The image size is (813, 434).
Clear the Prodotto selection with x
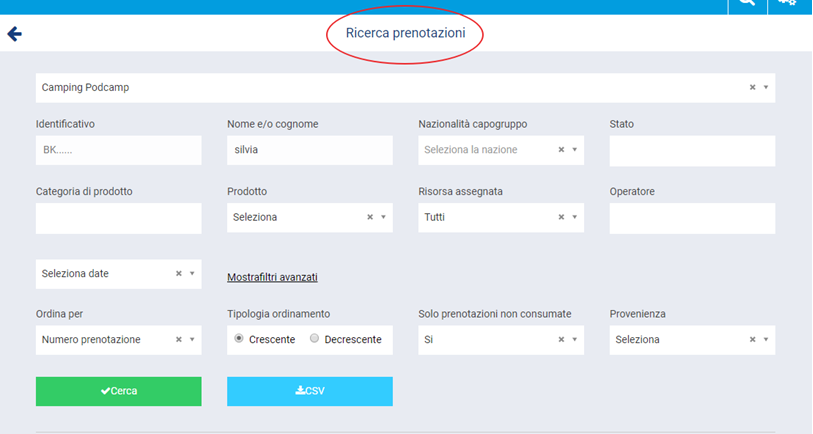[x=370, y=217]
